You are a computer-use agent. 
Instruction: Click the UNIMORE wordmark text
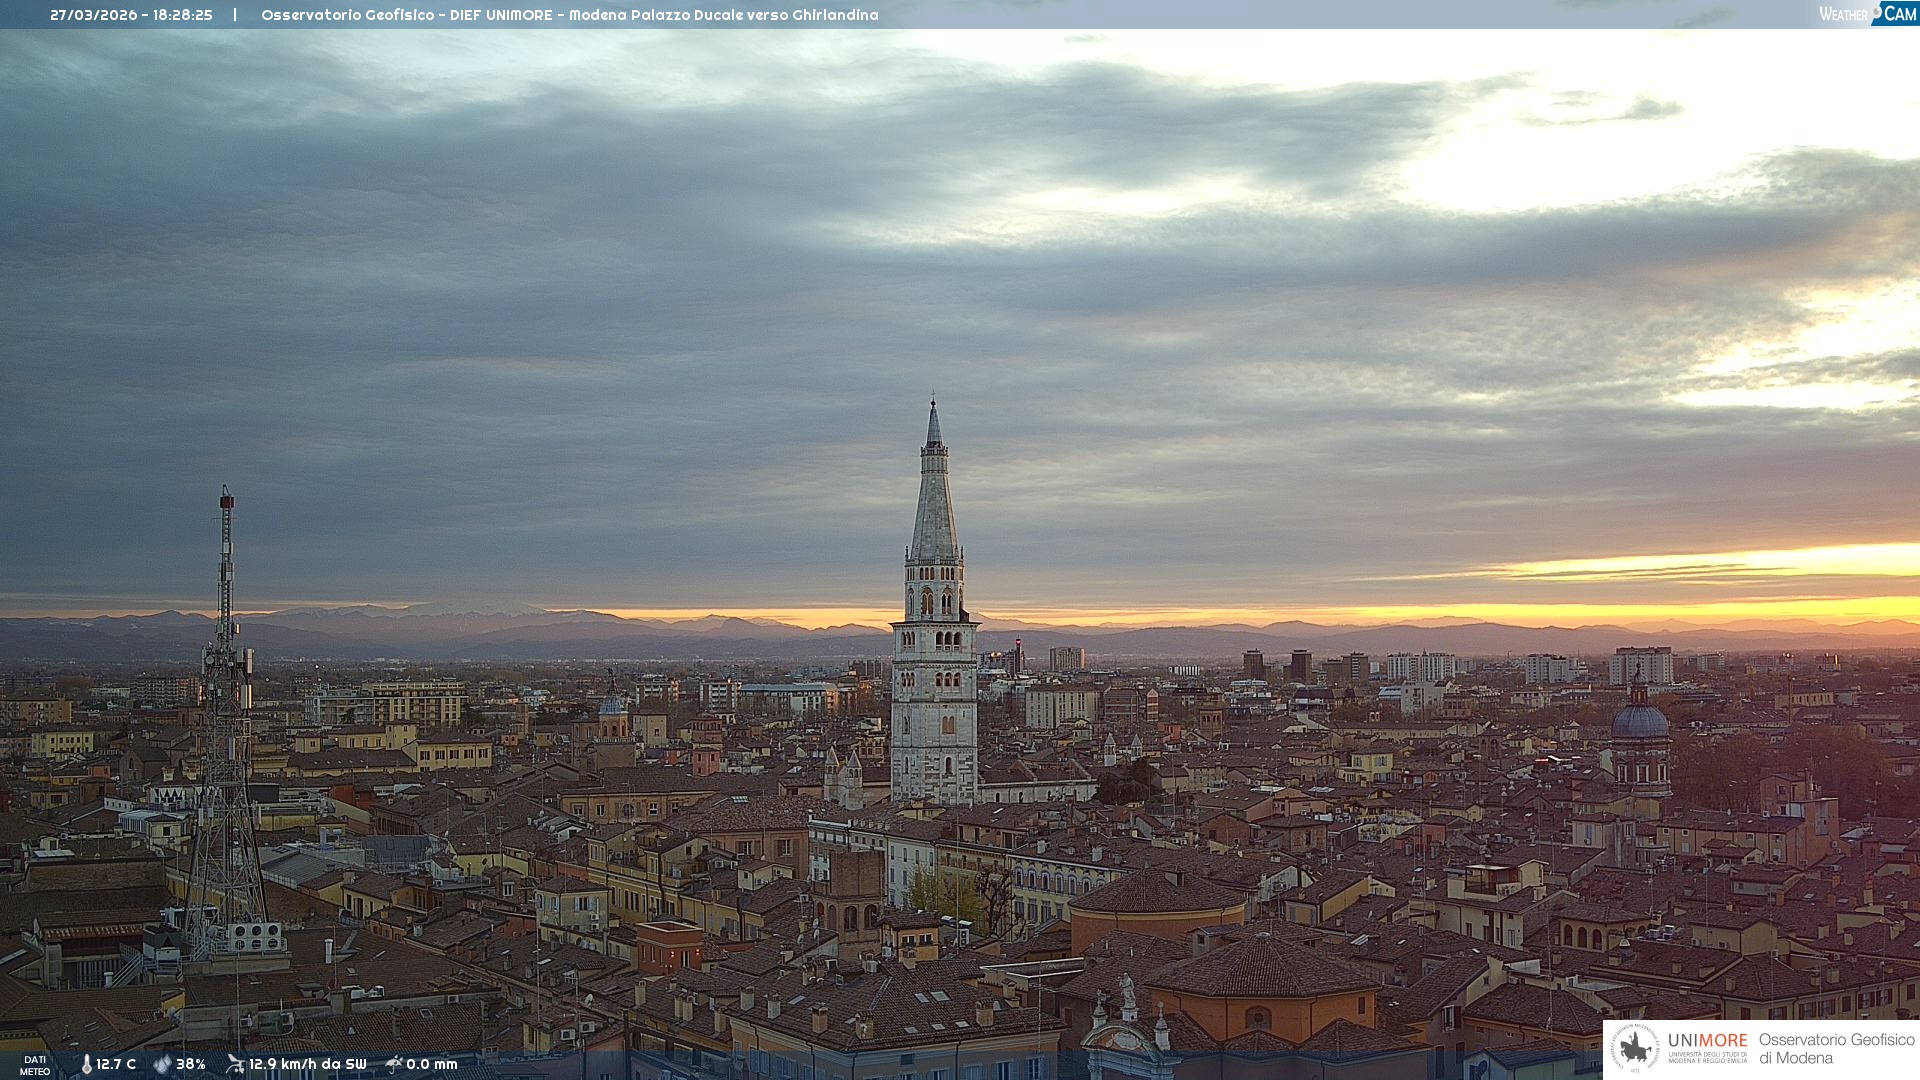1707,1041
